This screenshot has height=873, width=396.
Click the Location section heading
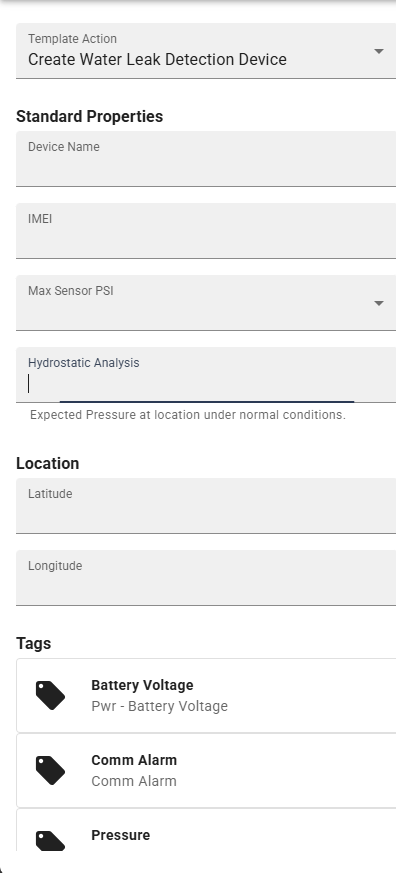[47, 463]
